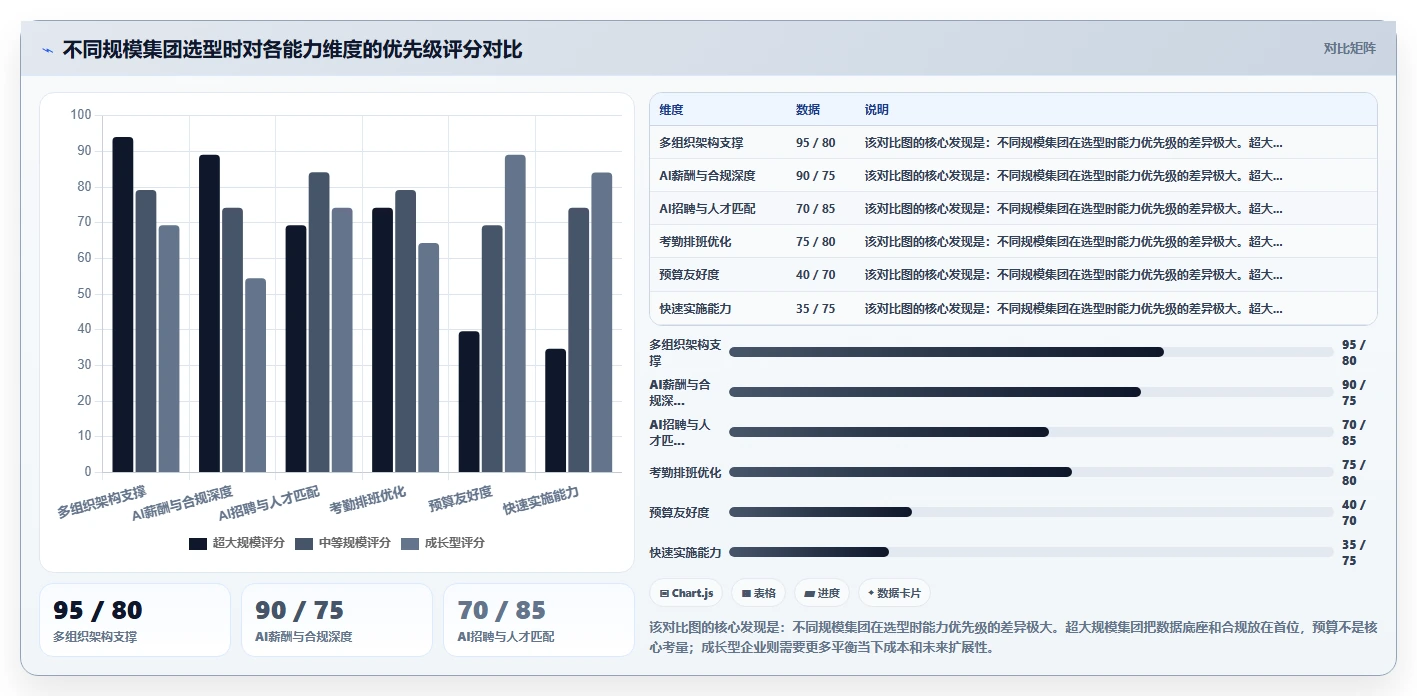Click the 35 / 75 table data cell

tap(815, 309)
